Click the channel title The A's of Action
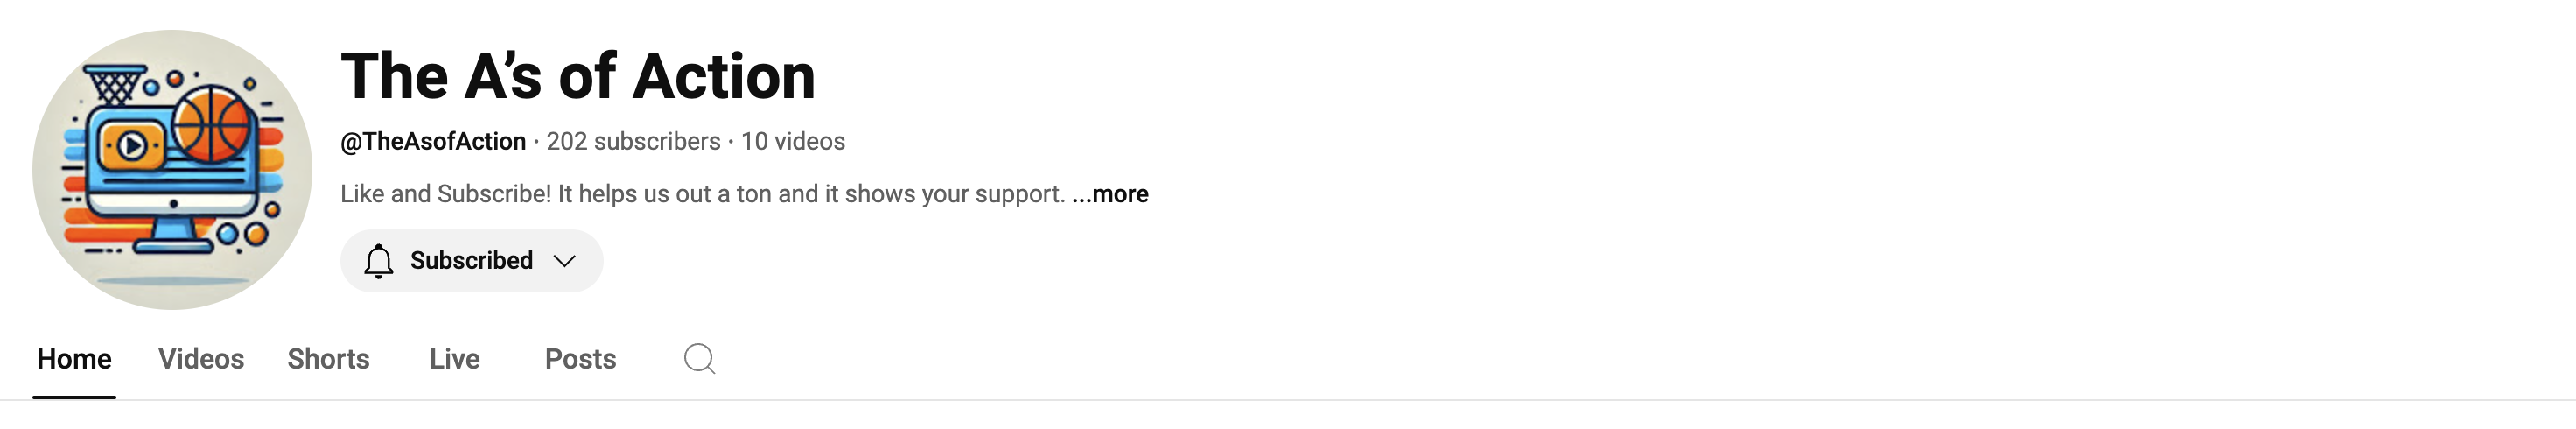The height and width of the screenshot is (429, 2576). tap(578, 76)
